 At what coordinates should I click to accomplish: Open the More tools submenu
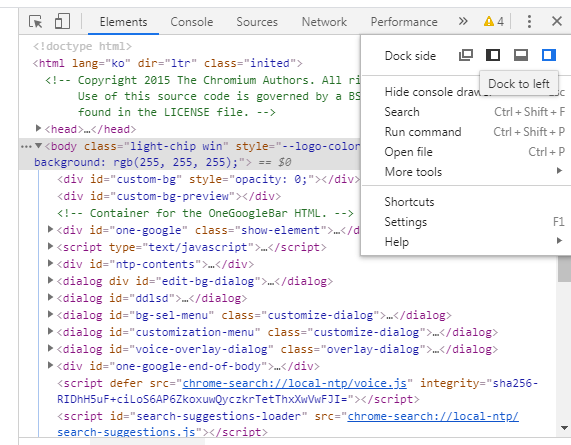pos(466,172)
